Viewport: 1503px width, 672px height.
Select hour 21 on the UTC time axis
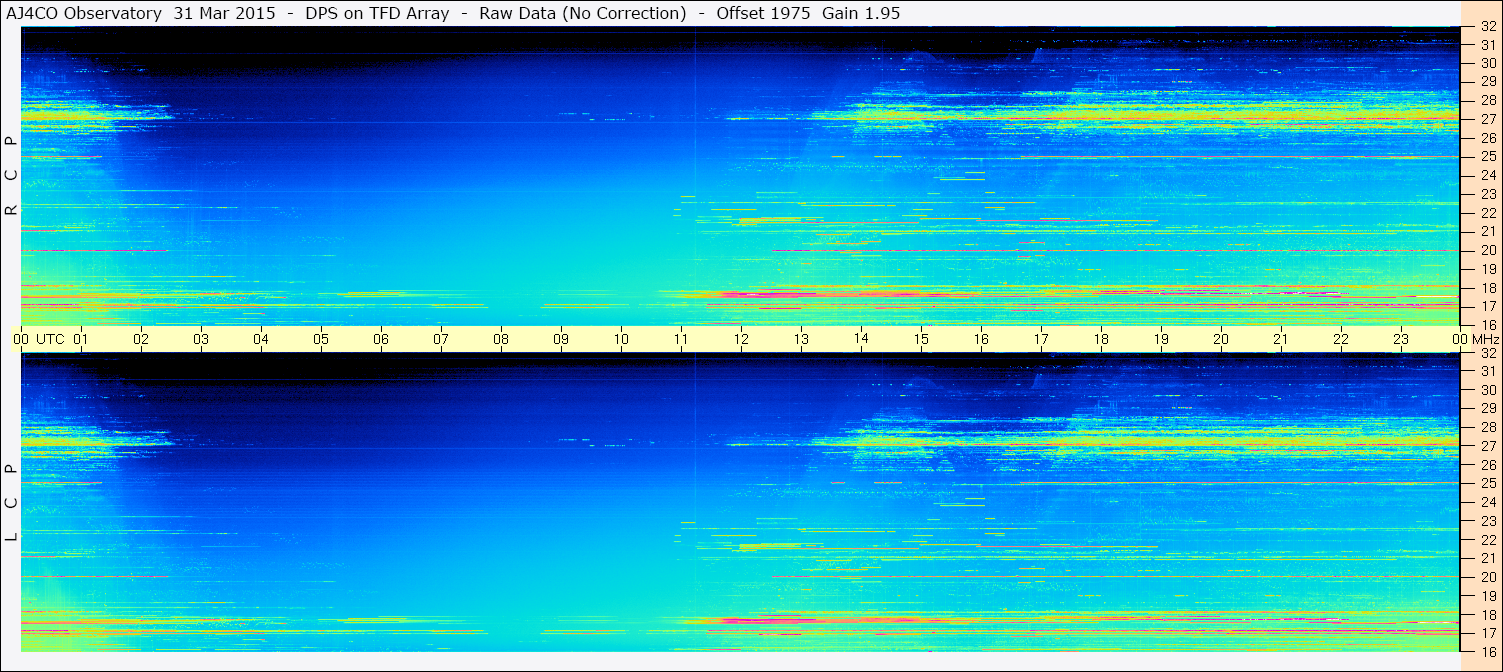pyautogui.click(x=1281, y=339)
